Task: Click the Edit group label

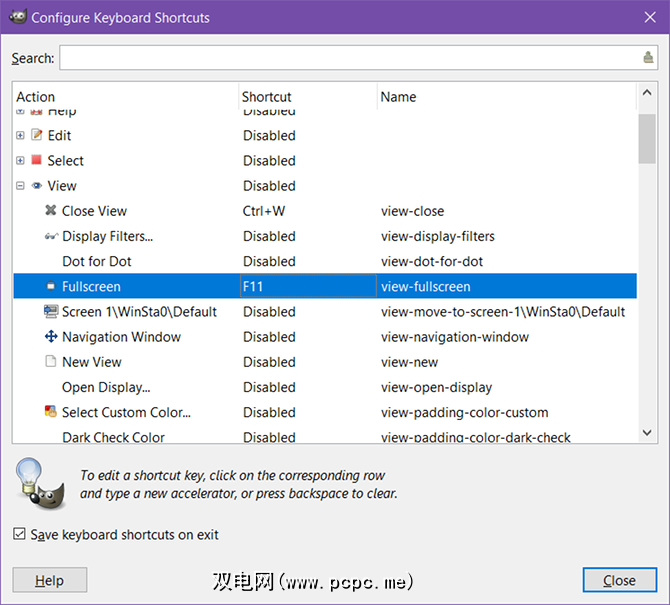Action: pos(59,135)
